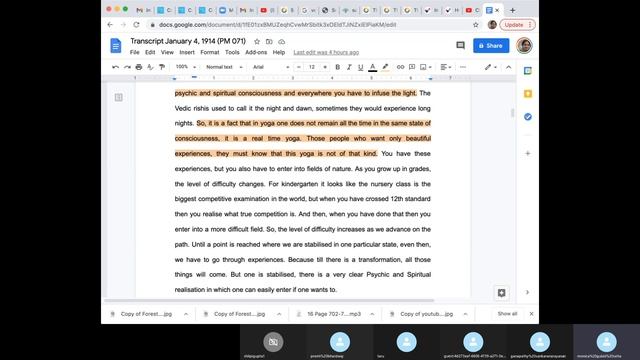Screen dimensions: 640x360
Task: Open the Format menu
Action: coord(210,52)
